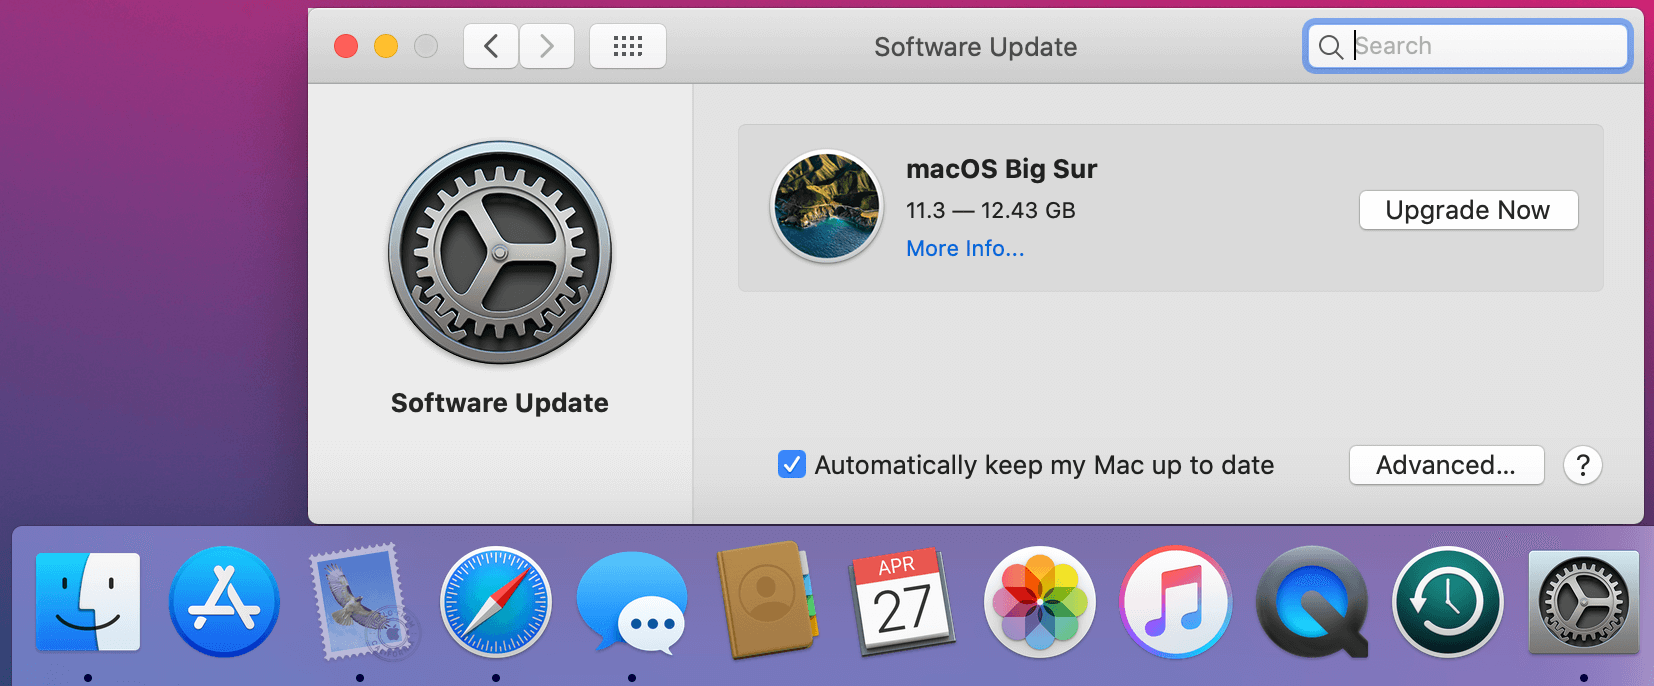1654x686 pixels.
Task: Open QuickTime Player from the Dock
Action: click(1312, 602)
